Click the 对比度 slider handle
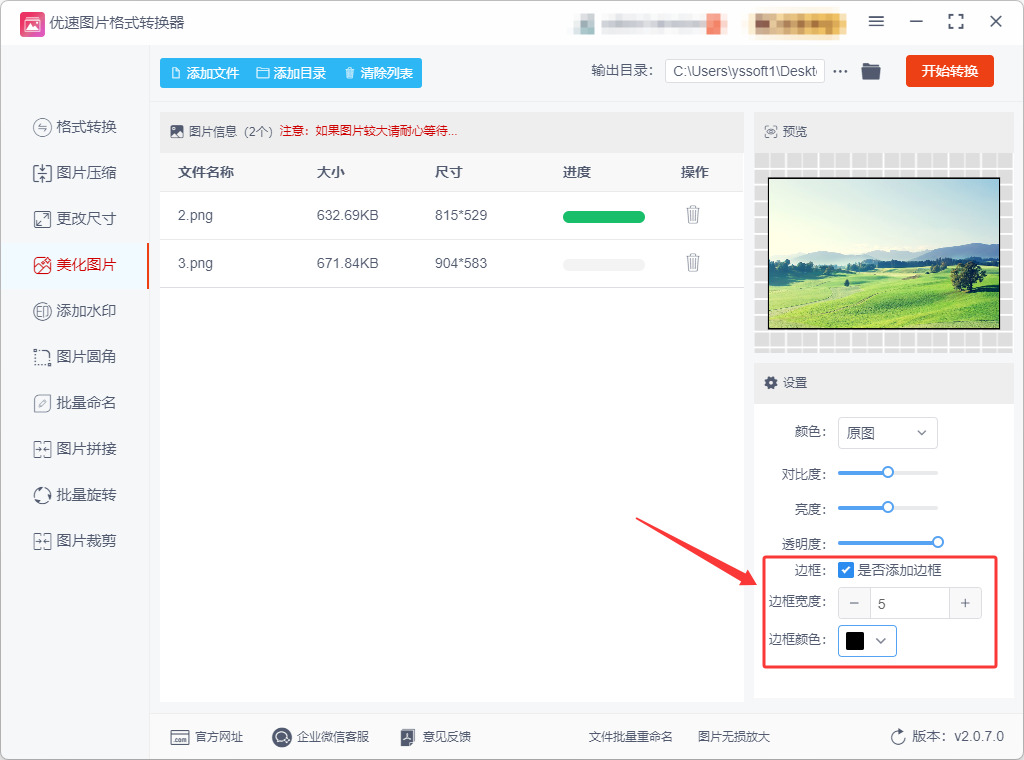The width and height of the screenshot is (1024, 760). pos(888,472)
